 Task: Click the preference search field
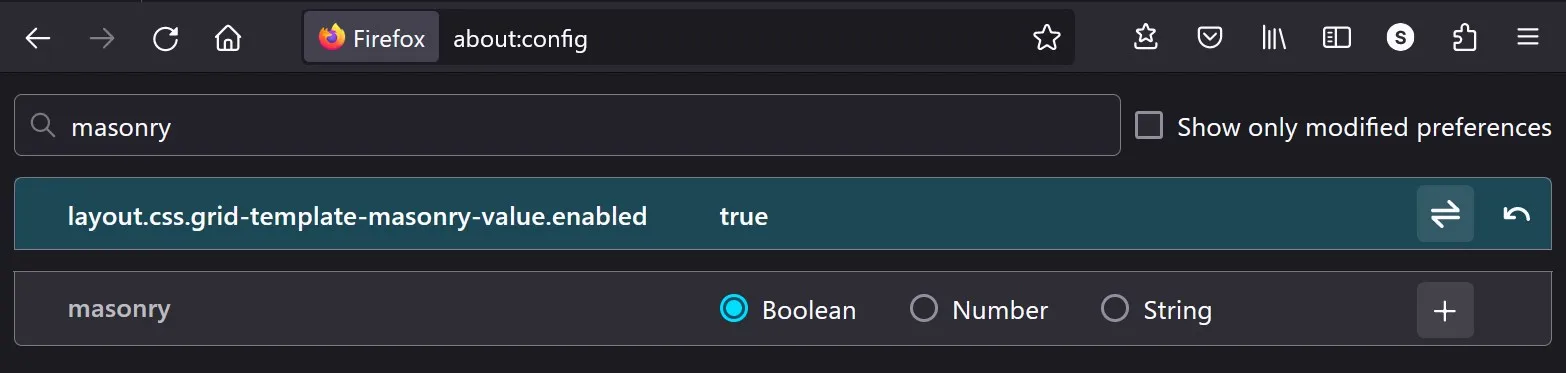(x=567, y=125)
